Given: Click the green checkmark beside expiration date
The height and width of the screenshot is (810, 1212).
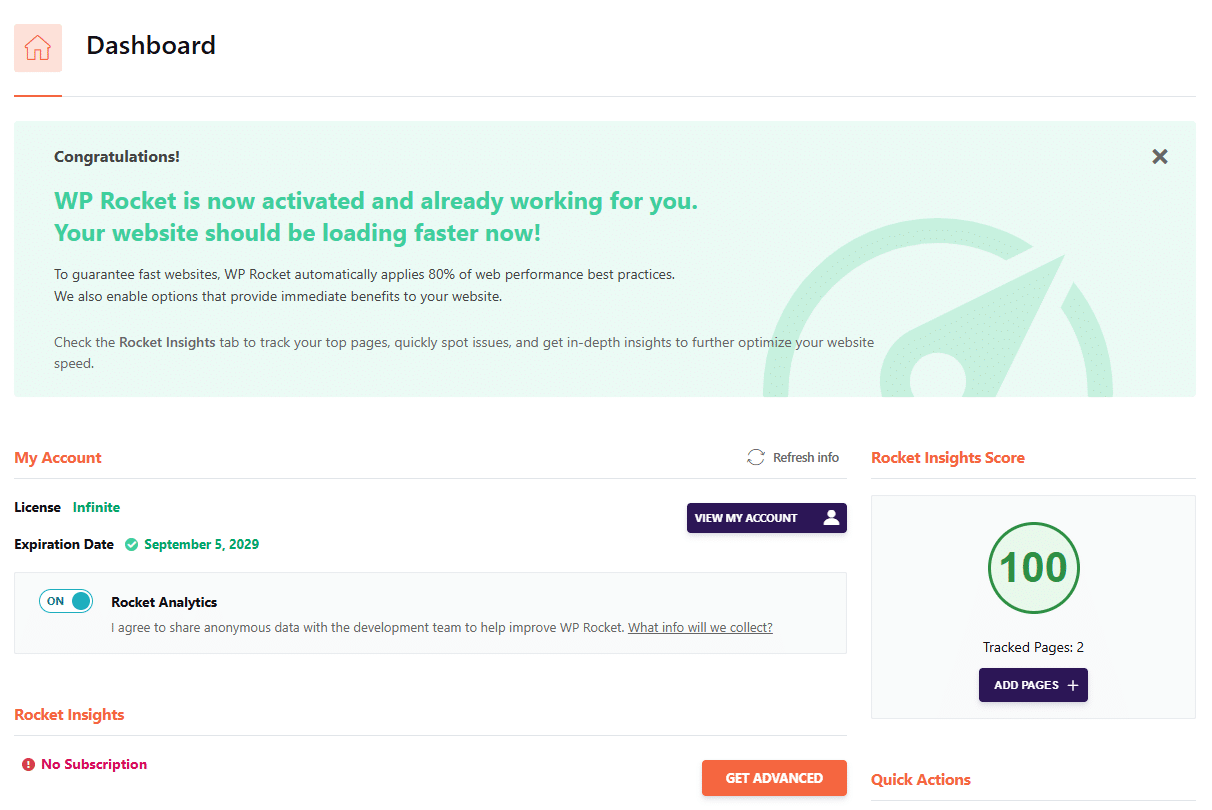Looking at the screenshot, I should pos(132,545).
